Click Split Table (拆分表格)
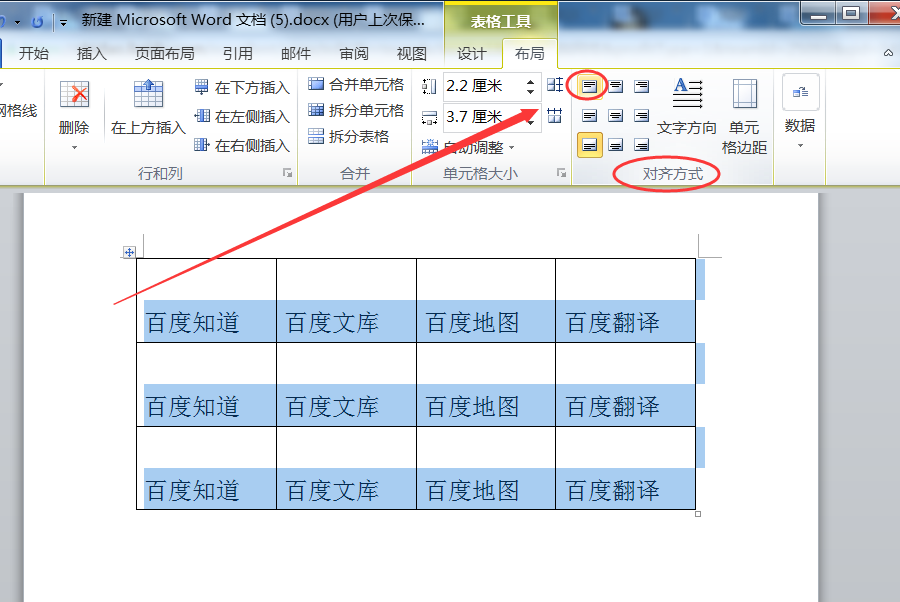The height and width of the screenshot is (602, 900). pos(348,136)
